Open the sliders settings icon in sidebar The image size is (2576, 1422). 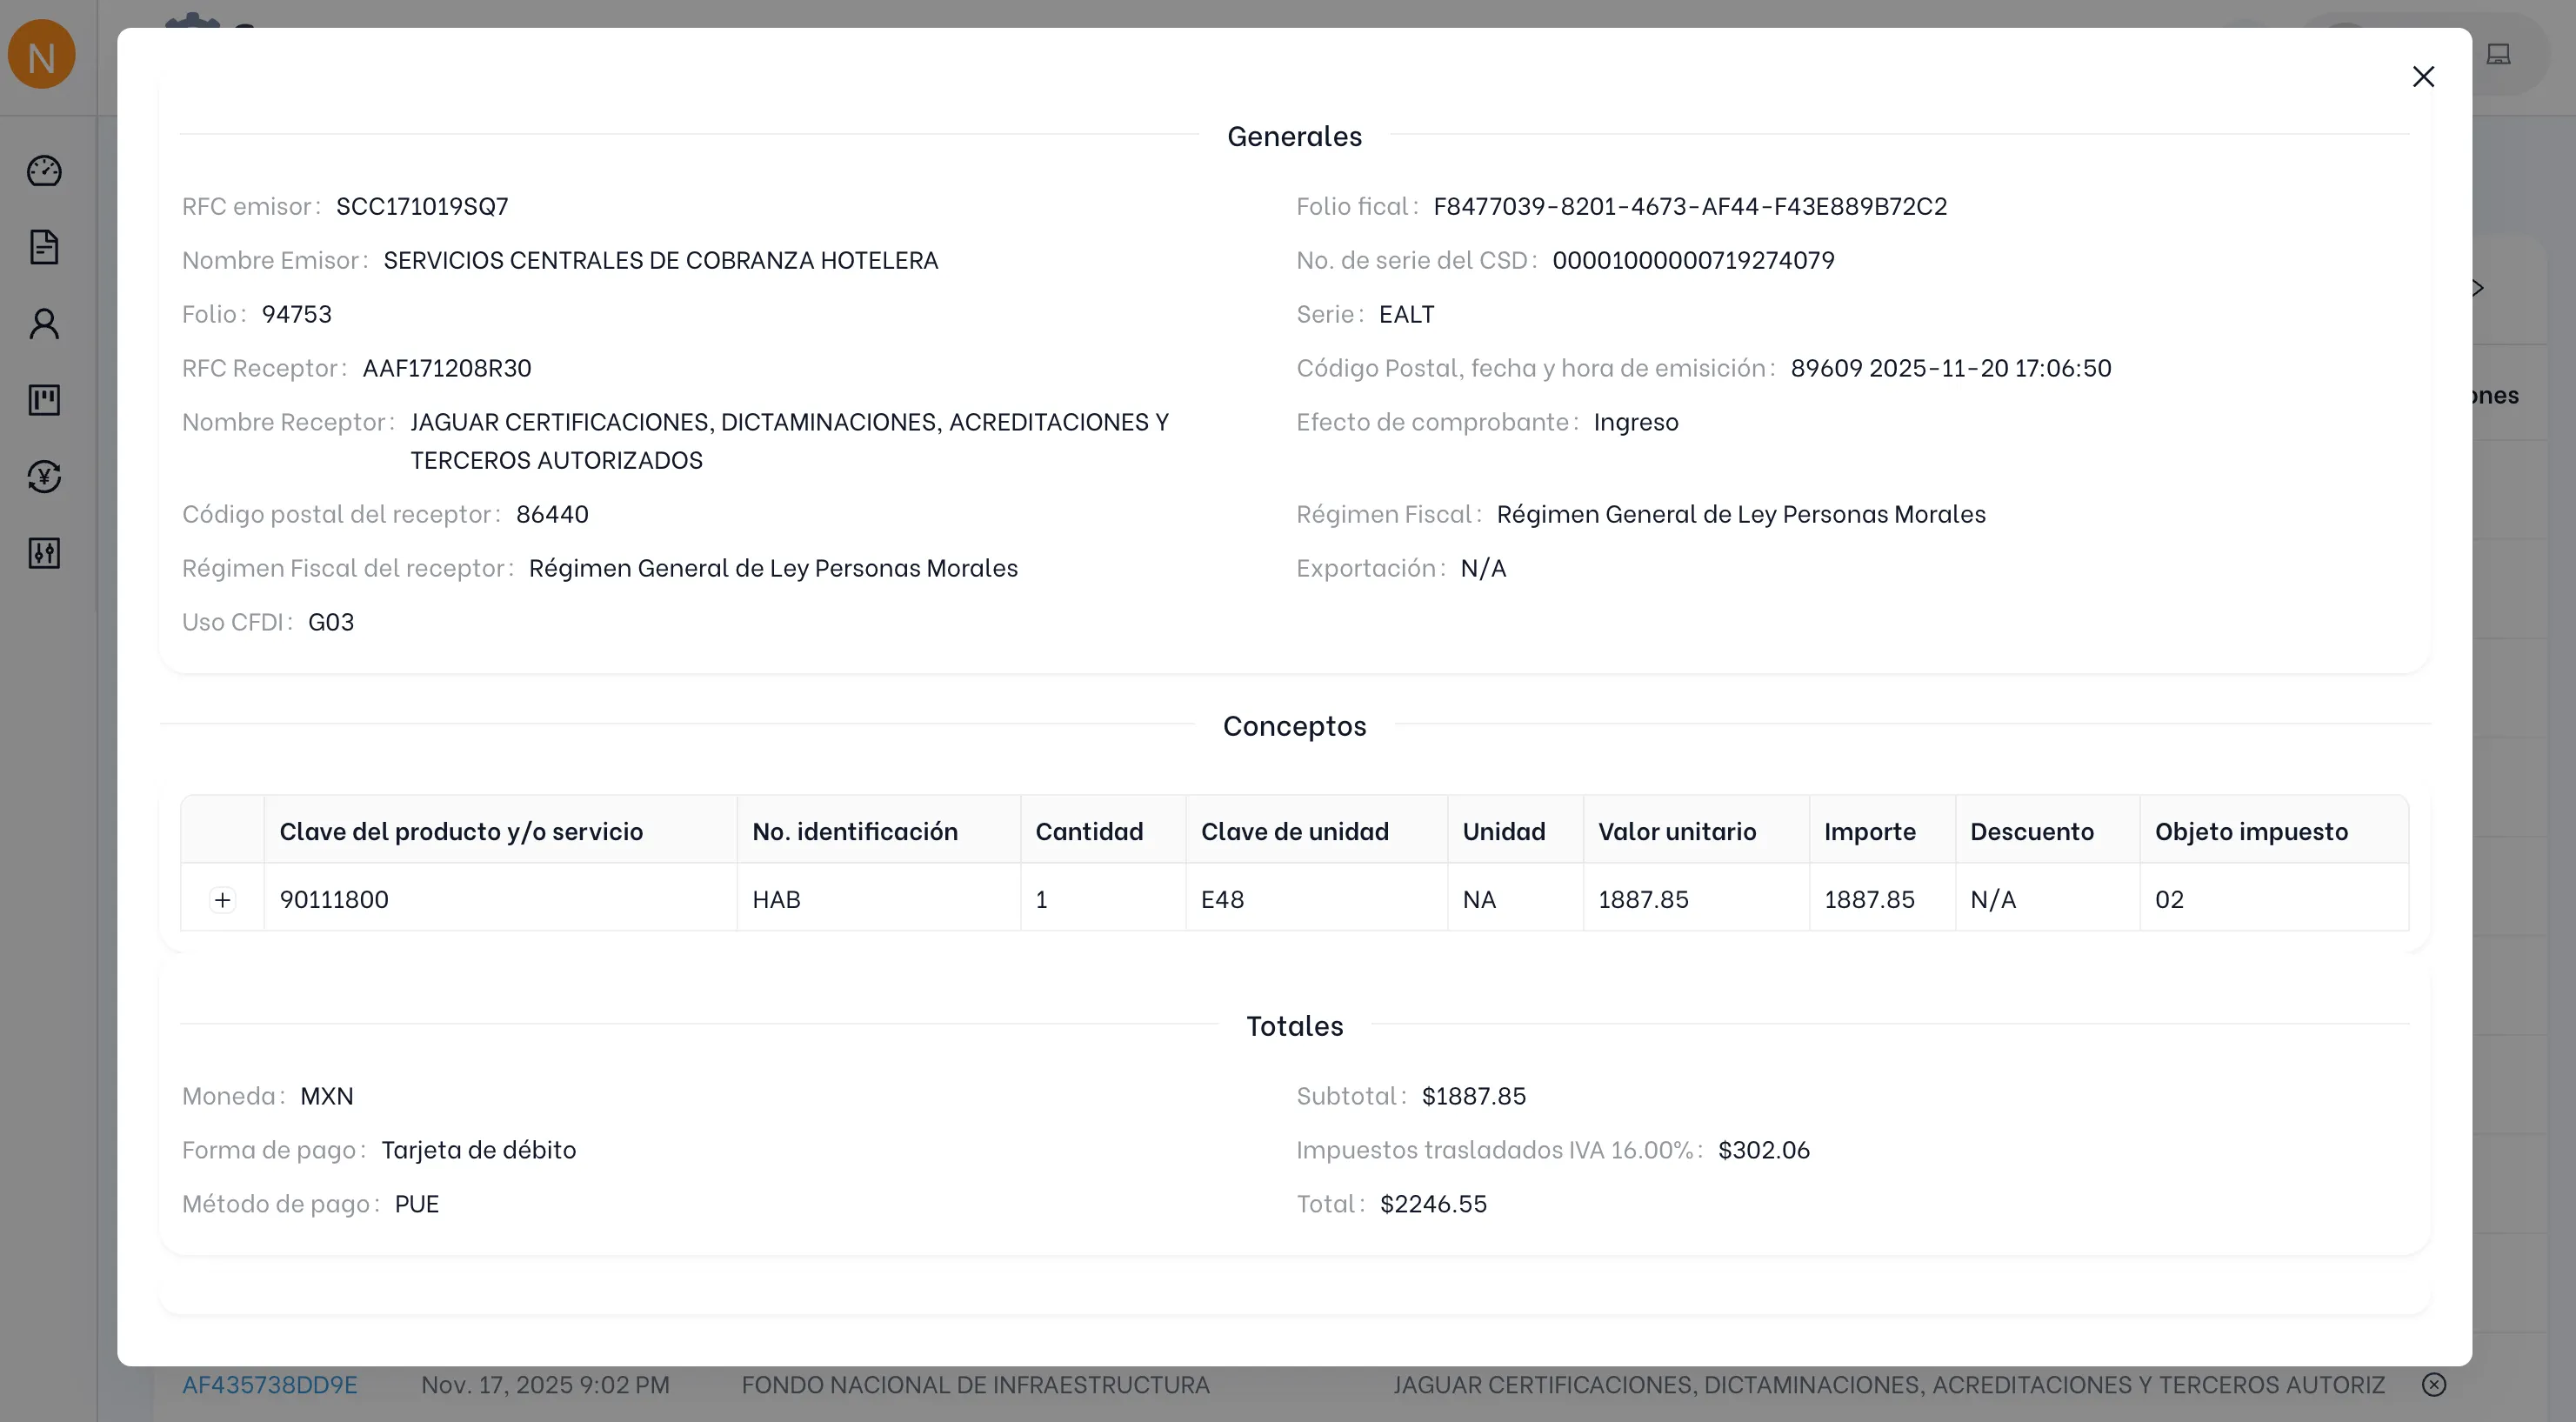(x=44, y=553)
